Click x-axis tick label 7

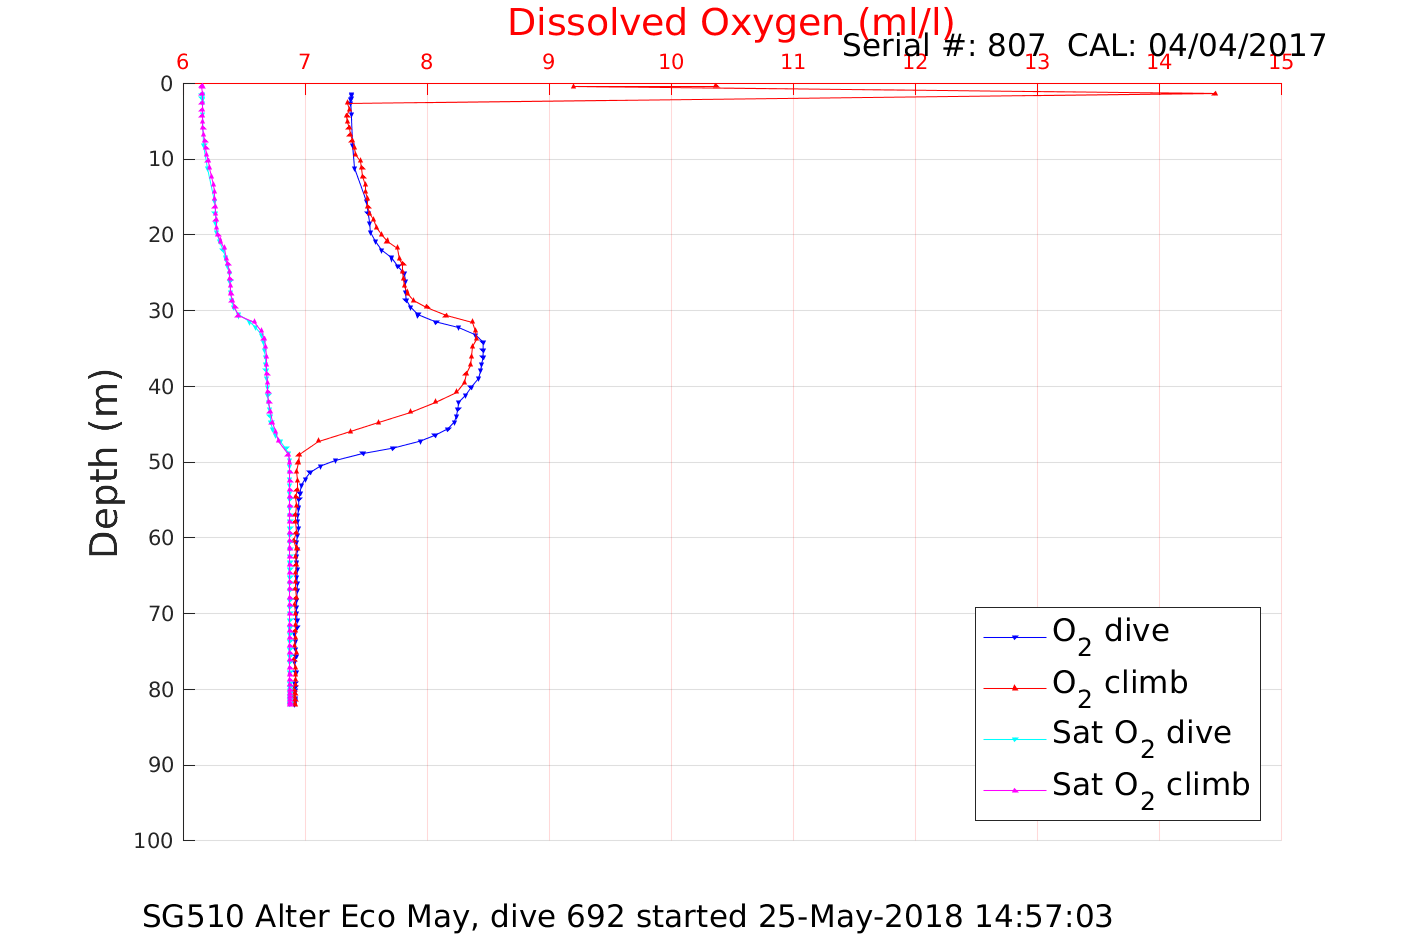pos(305,63)
